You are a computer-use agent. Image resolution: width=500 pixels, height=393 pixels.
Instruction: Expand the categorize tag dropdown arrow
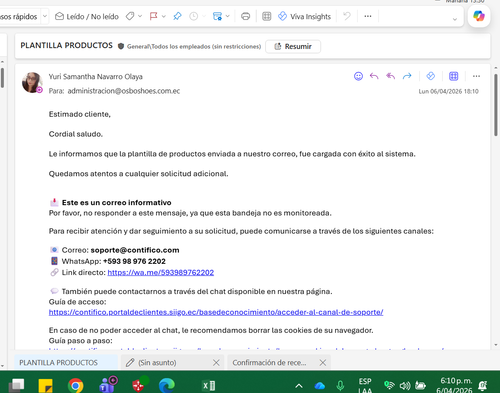(x=140, y=16)
